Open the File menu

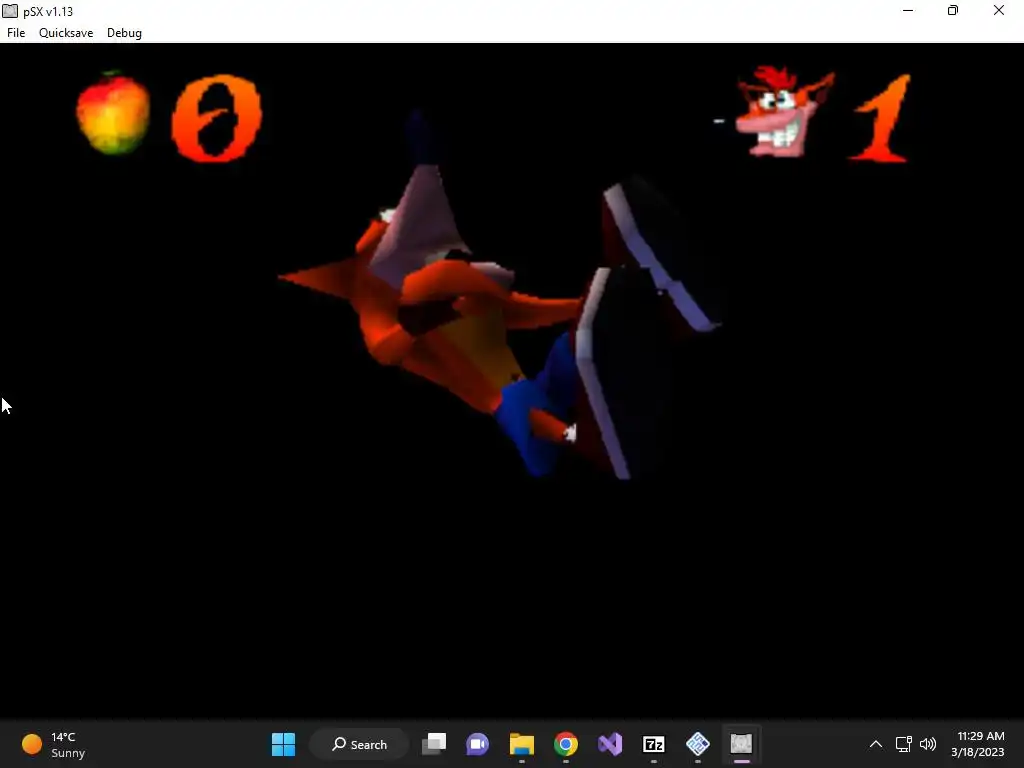16,33
